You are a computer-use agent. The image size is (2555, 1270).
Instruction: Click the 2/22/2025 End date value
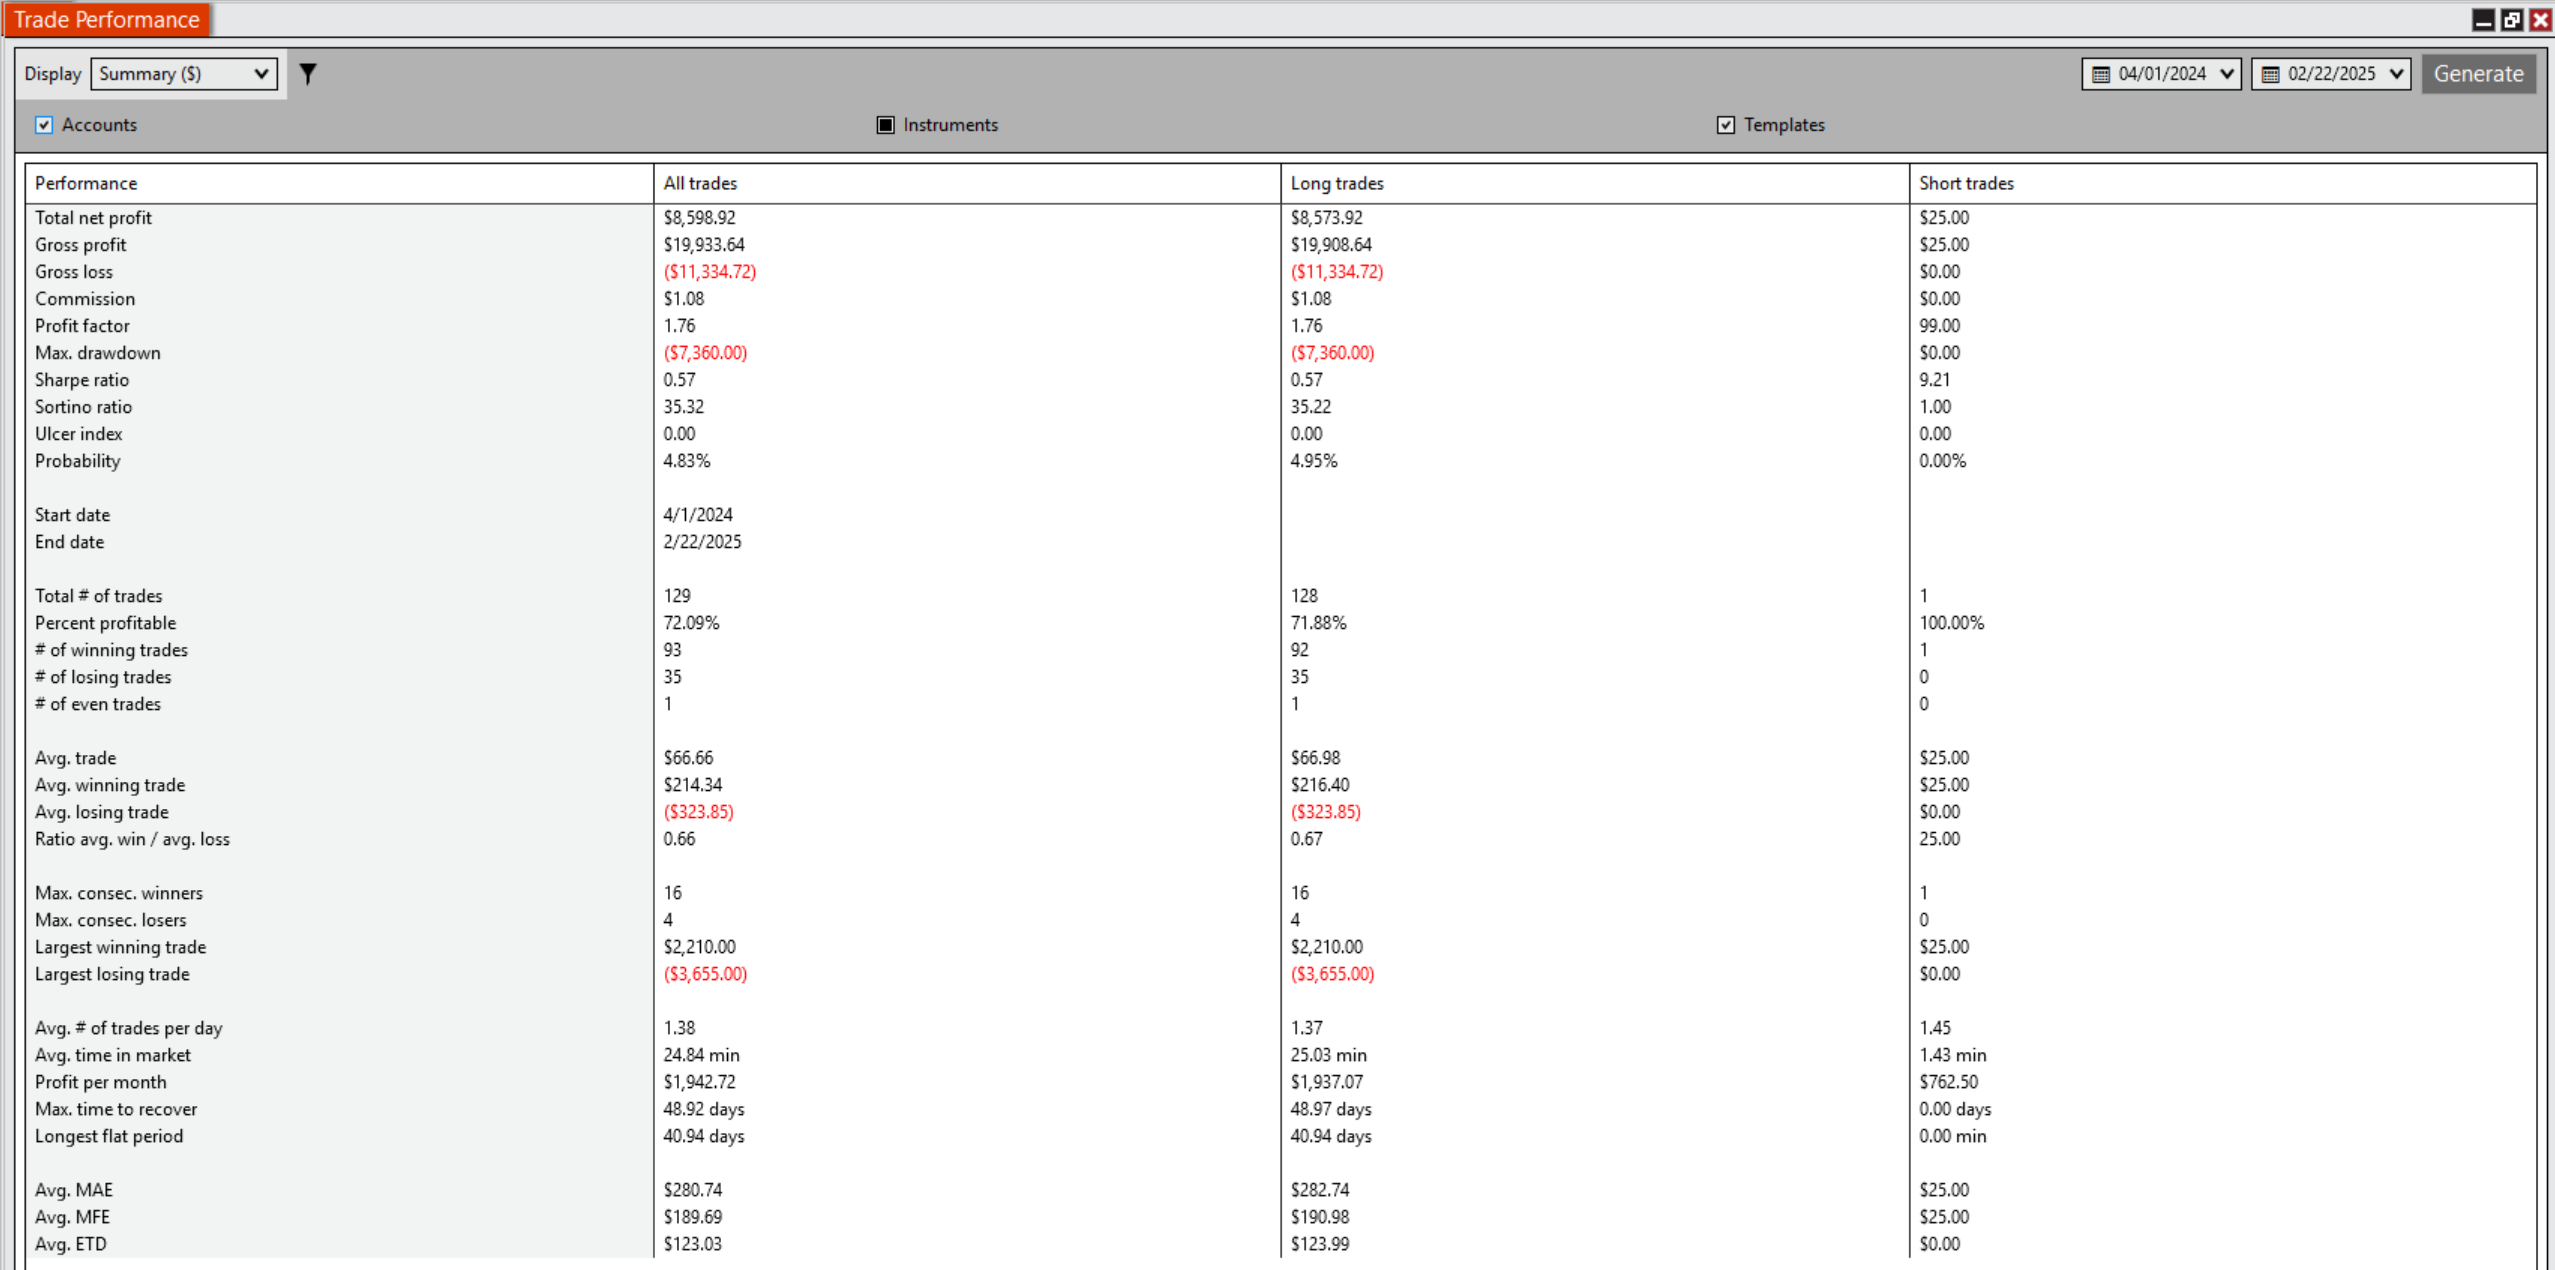[702, 542]
